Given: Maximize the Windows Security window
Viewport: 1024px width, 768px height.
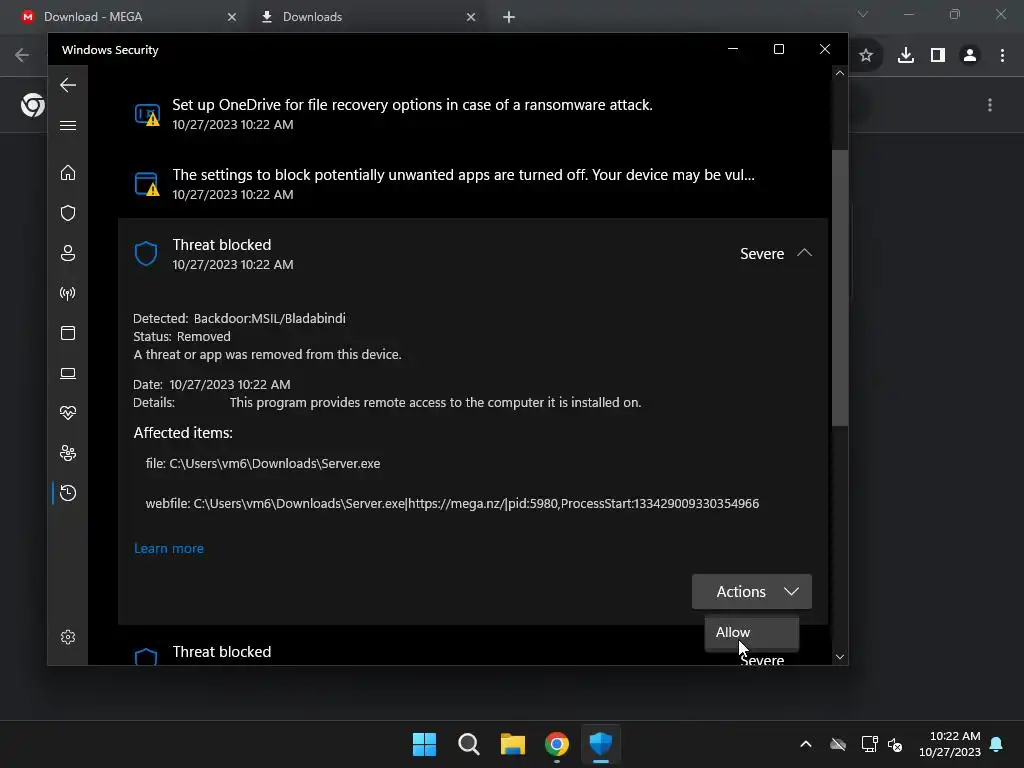Looking at the screenshot, I should [x=778, y=50].
